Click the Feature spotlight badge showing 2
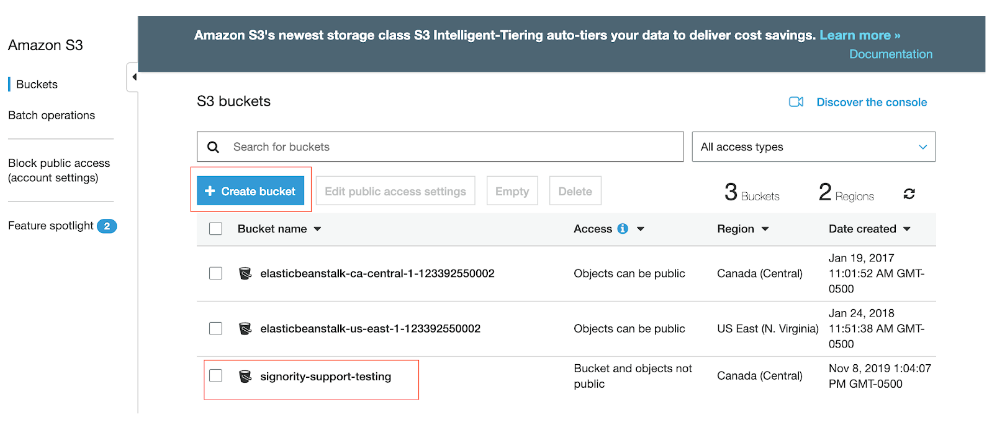This screenshot has width=987, height=423. (x=107, y=226)
